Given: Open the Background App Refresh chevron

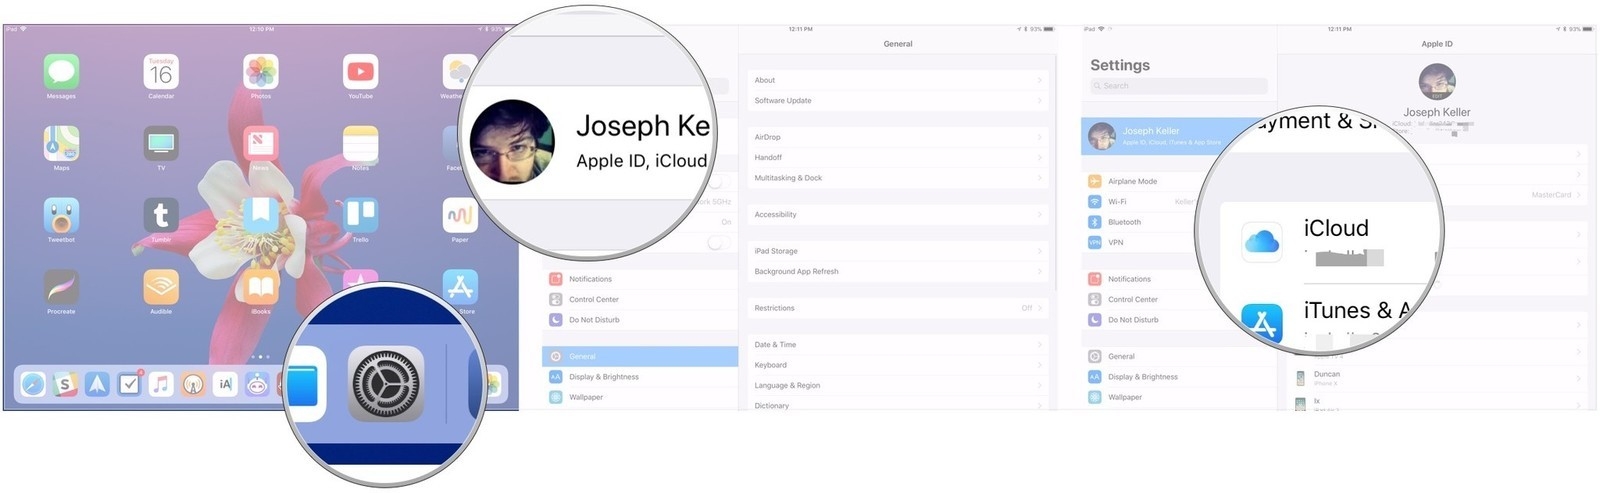Looking at the screenshot, I should tap(1040, 272).
